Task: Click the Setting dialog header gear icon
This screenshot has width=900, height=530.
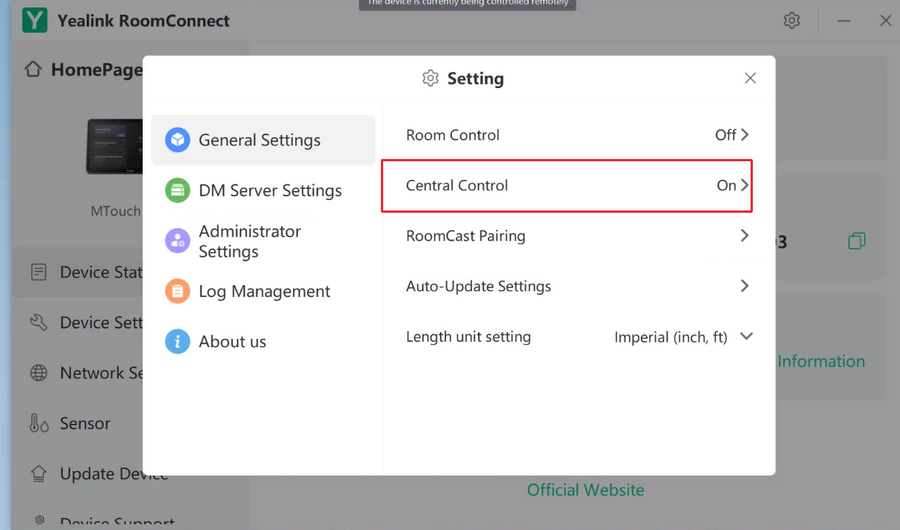Action: click(x=430, y=78)
